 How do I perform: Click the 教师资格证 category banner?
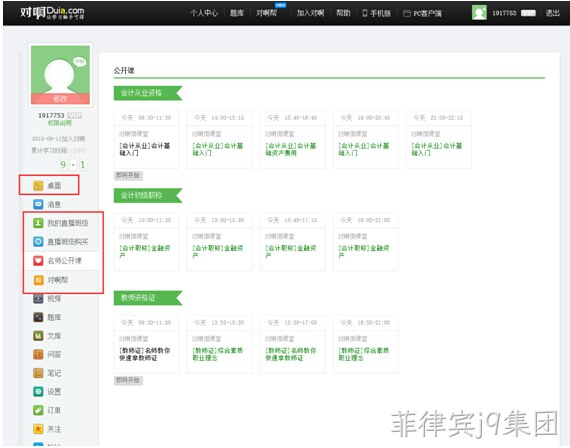click(148, 298)
